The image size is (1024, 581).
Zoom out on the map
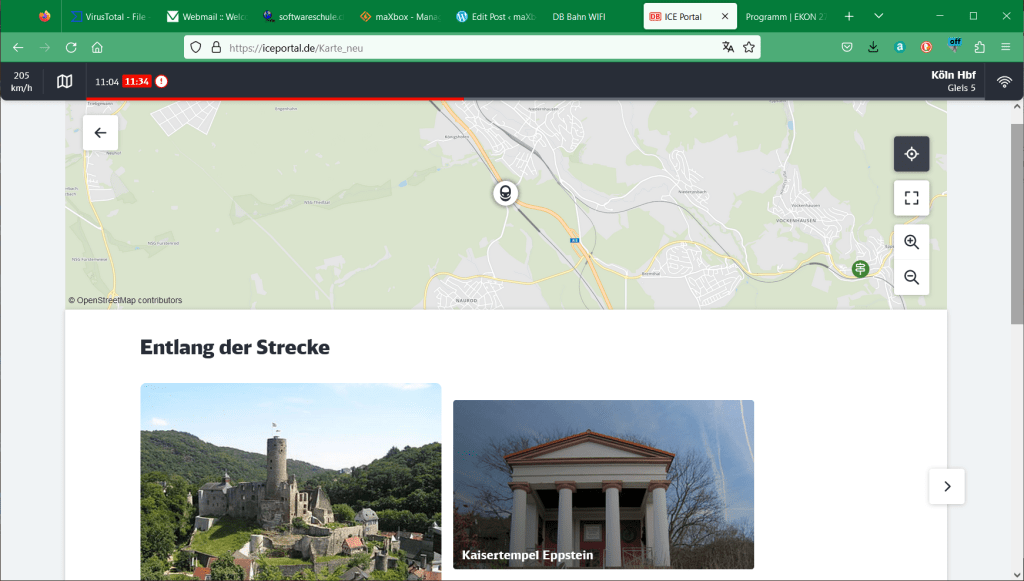pos(911,277)
